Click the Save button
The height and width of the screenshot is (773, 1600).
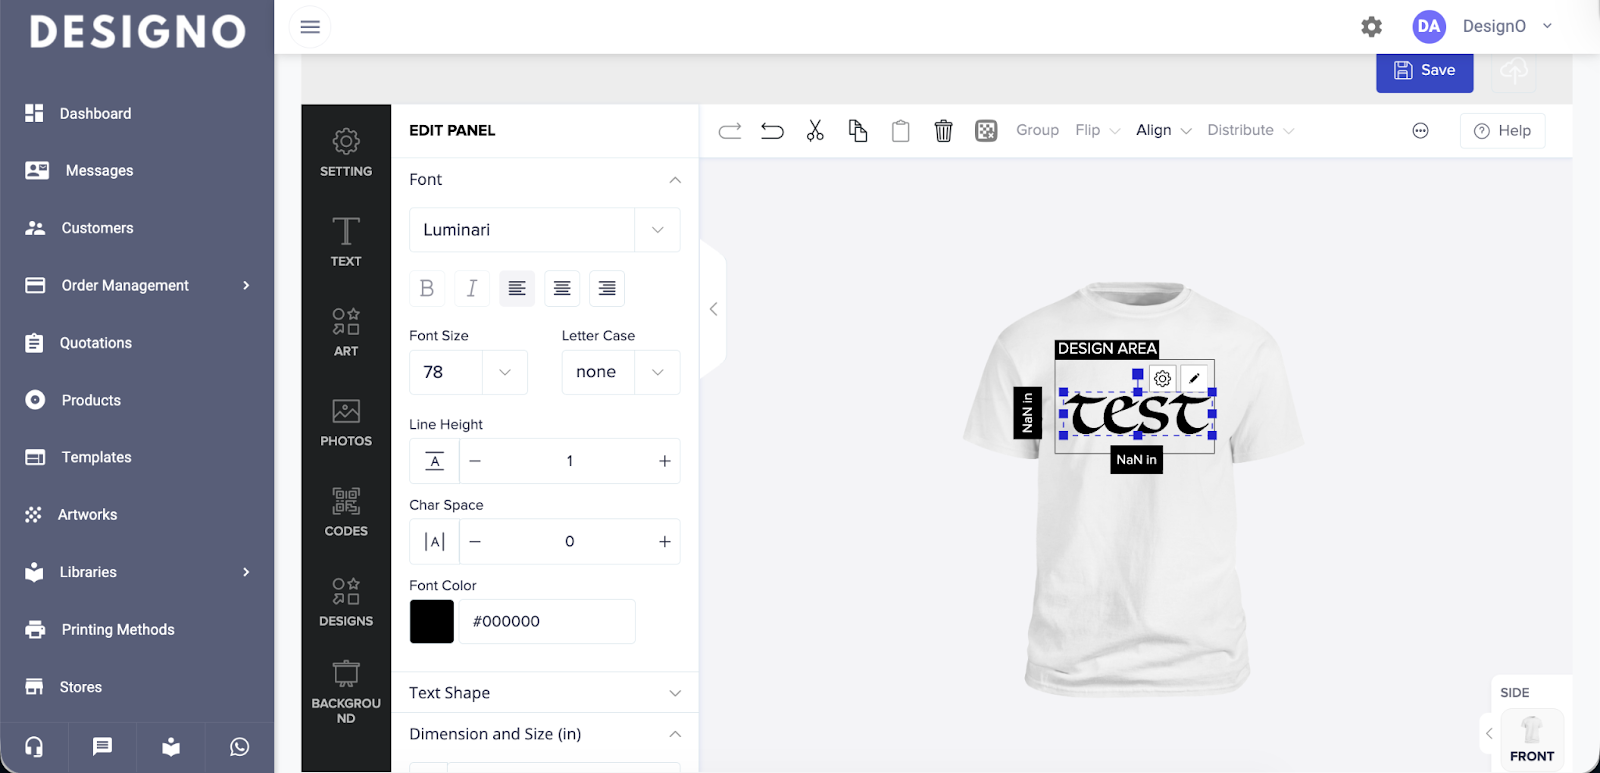1424,70
